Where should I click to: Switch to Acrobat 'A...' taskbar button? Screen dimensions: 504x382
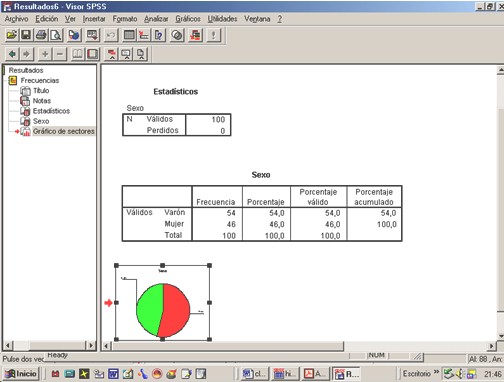[x=316, y=374]
